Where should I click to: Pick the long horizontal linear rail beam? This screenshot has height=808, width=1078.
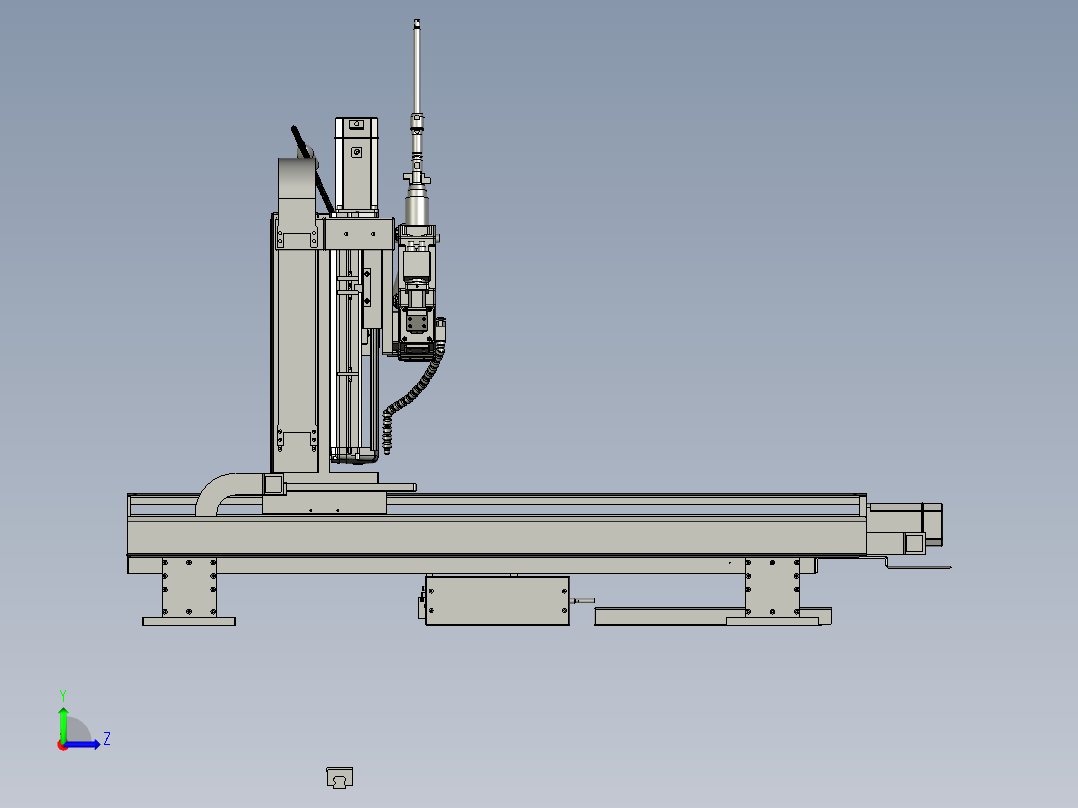(496, 536)
